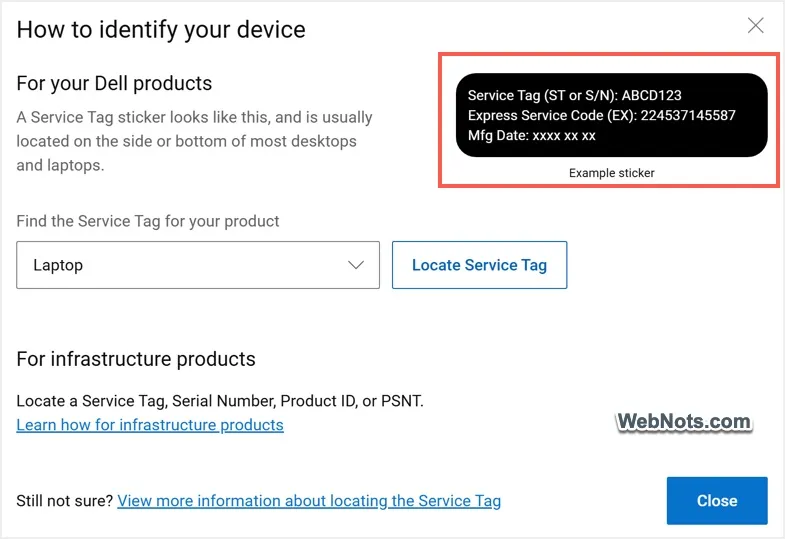Click the Locate Service Tag button
The image size is (785, 539).
point(479,265)
